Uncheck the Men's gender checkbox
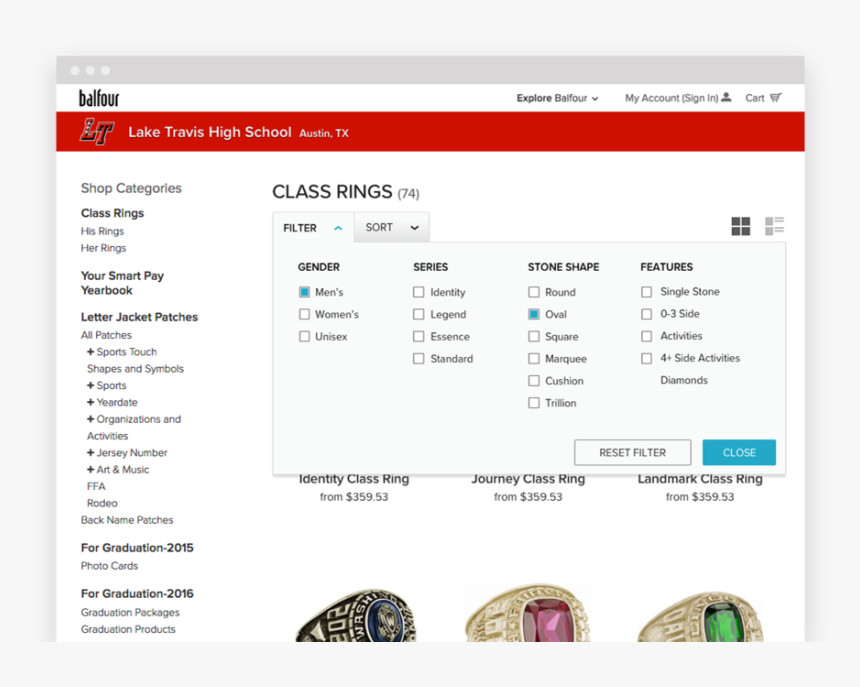 pyautogui.click(x=304, y=292)
